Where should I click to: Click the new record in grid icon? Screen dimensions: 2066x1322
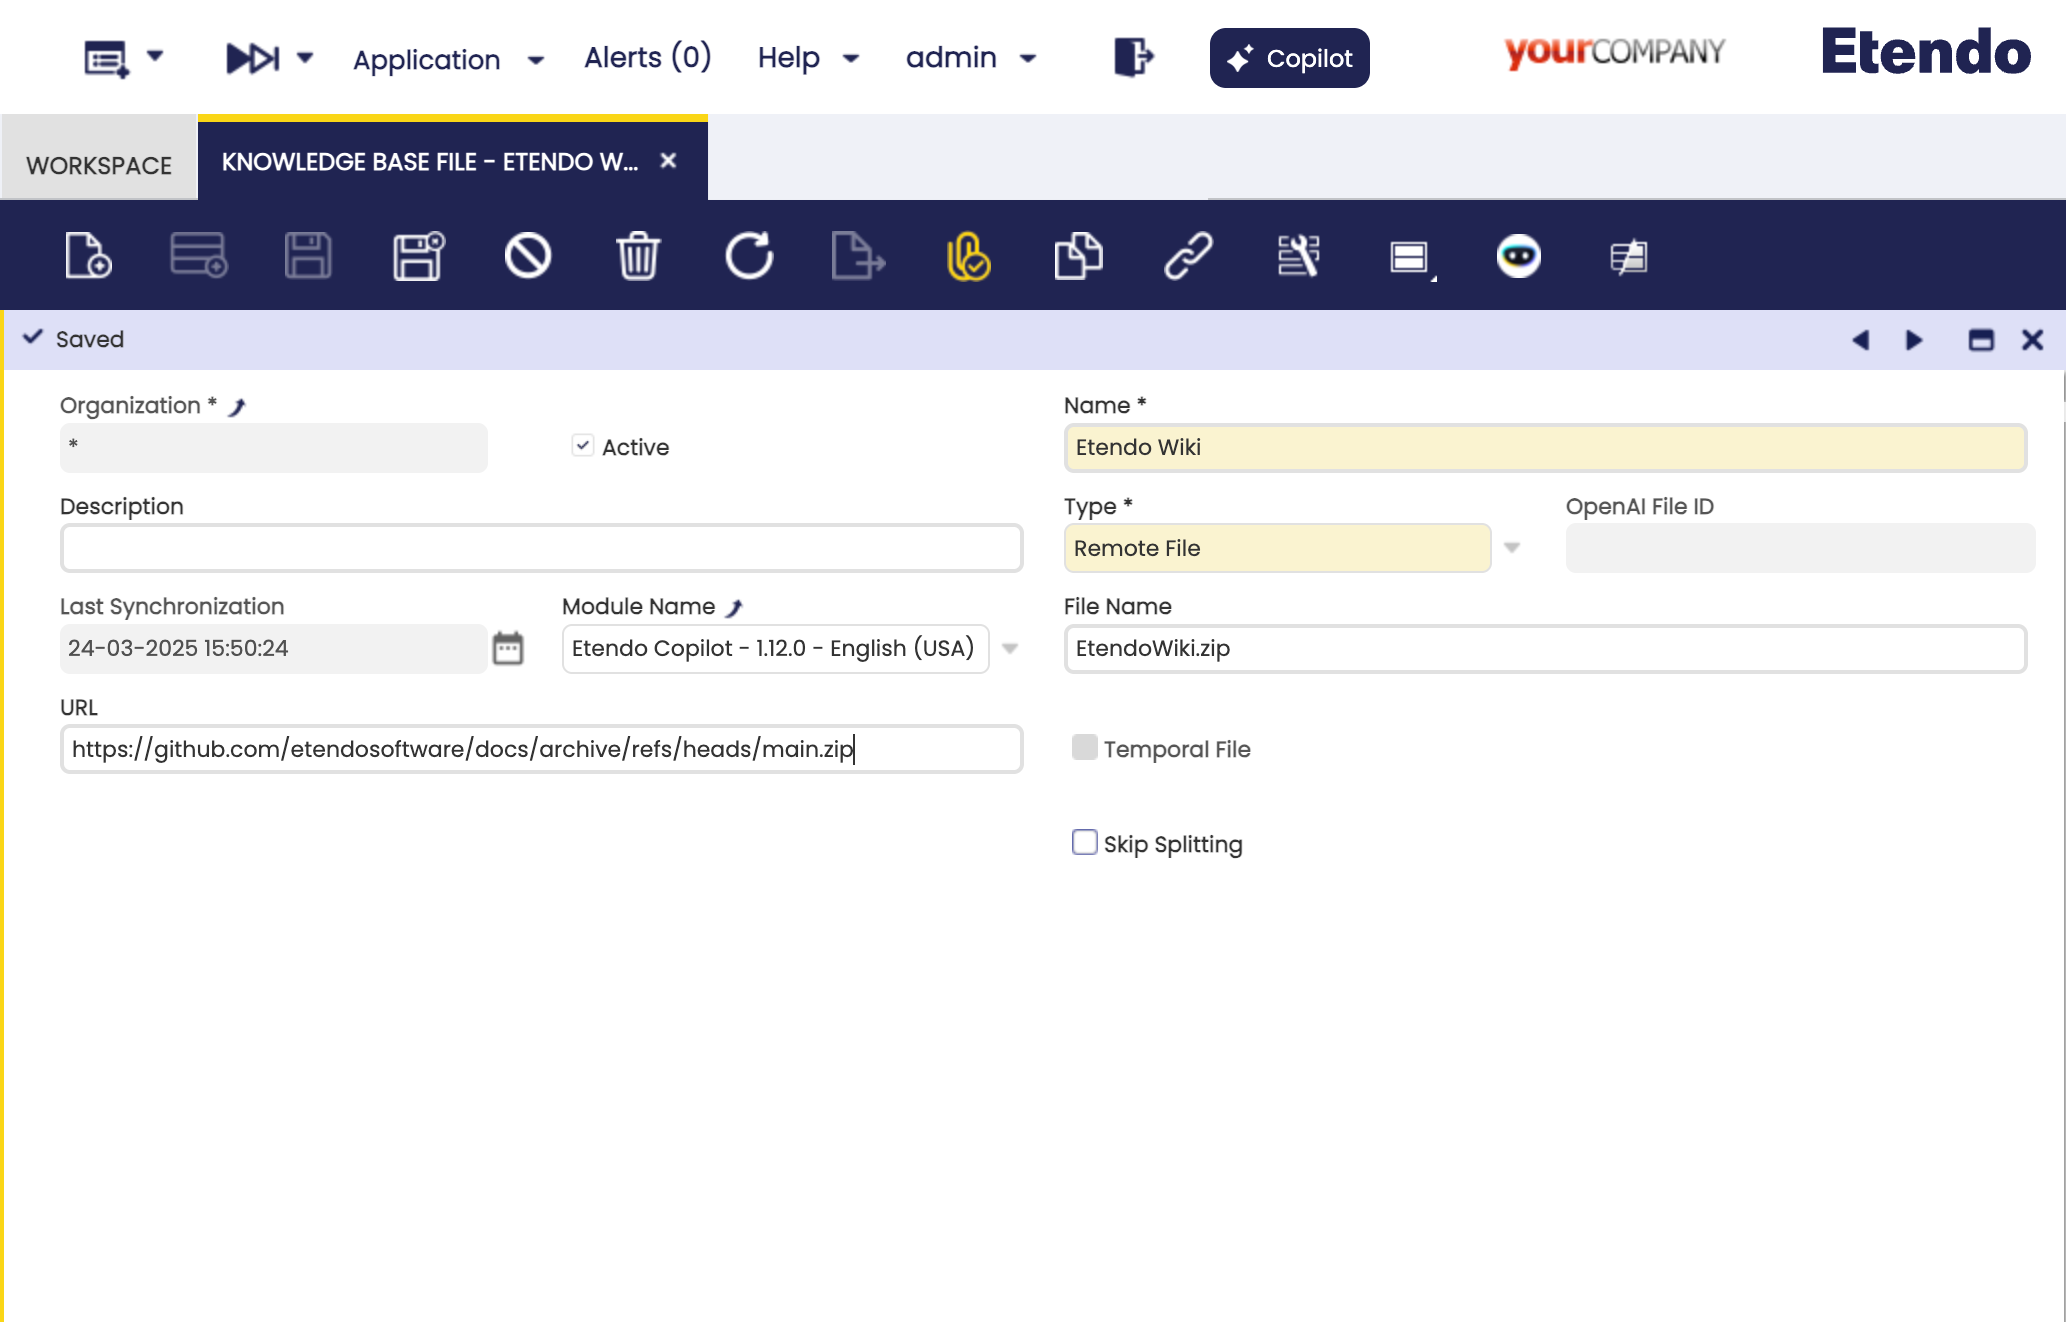click(198, 256)
